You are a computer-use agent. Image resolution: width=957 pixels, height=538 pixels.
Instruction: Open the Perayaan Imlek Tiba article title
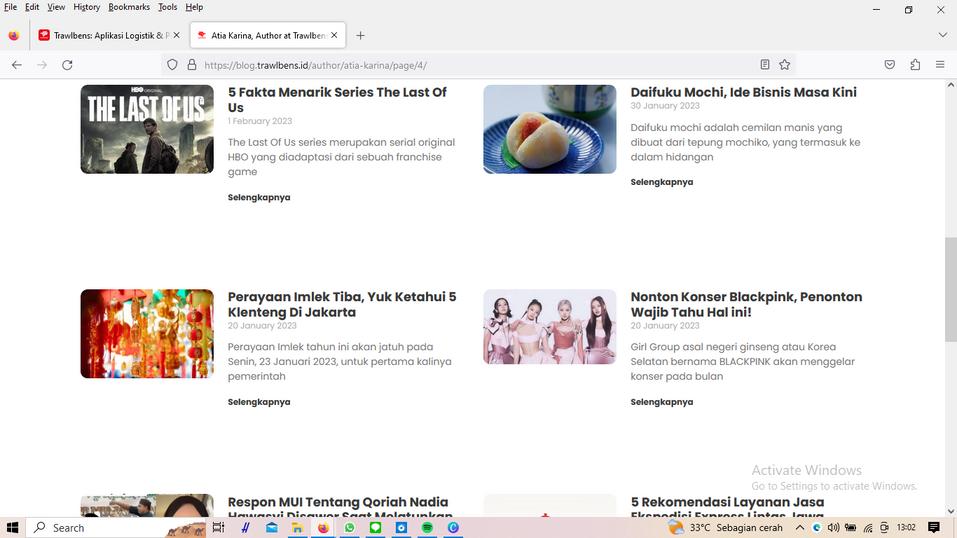342,304
